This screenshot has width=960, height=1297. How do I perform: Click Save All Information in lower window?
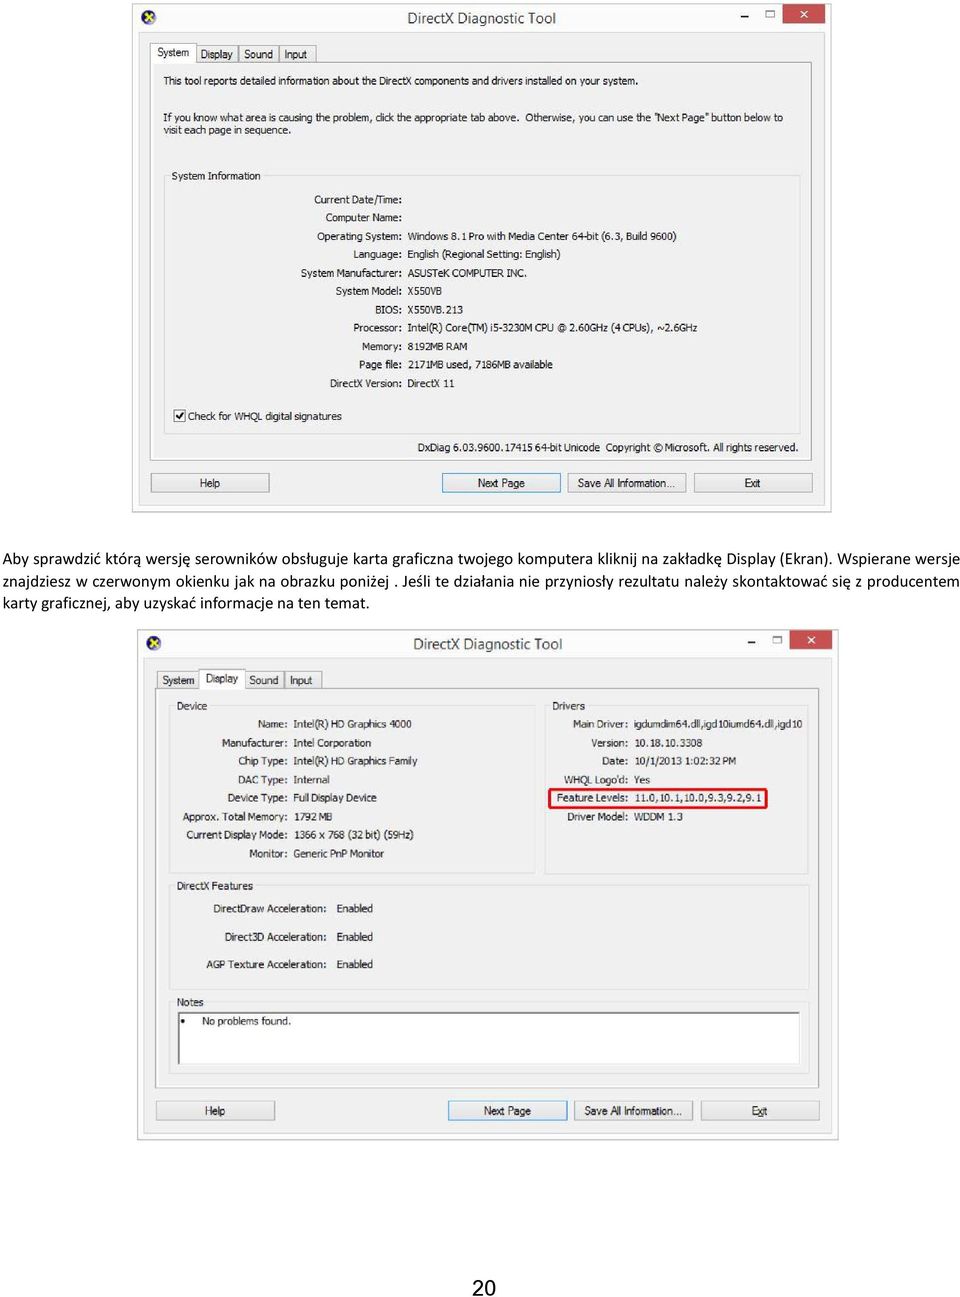pos(633,1111)
